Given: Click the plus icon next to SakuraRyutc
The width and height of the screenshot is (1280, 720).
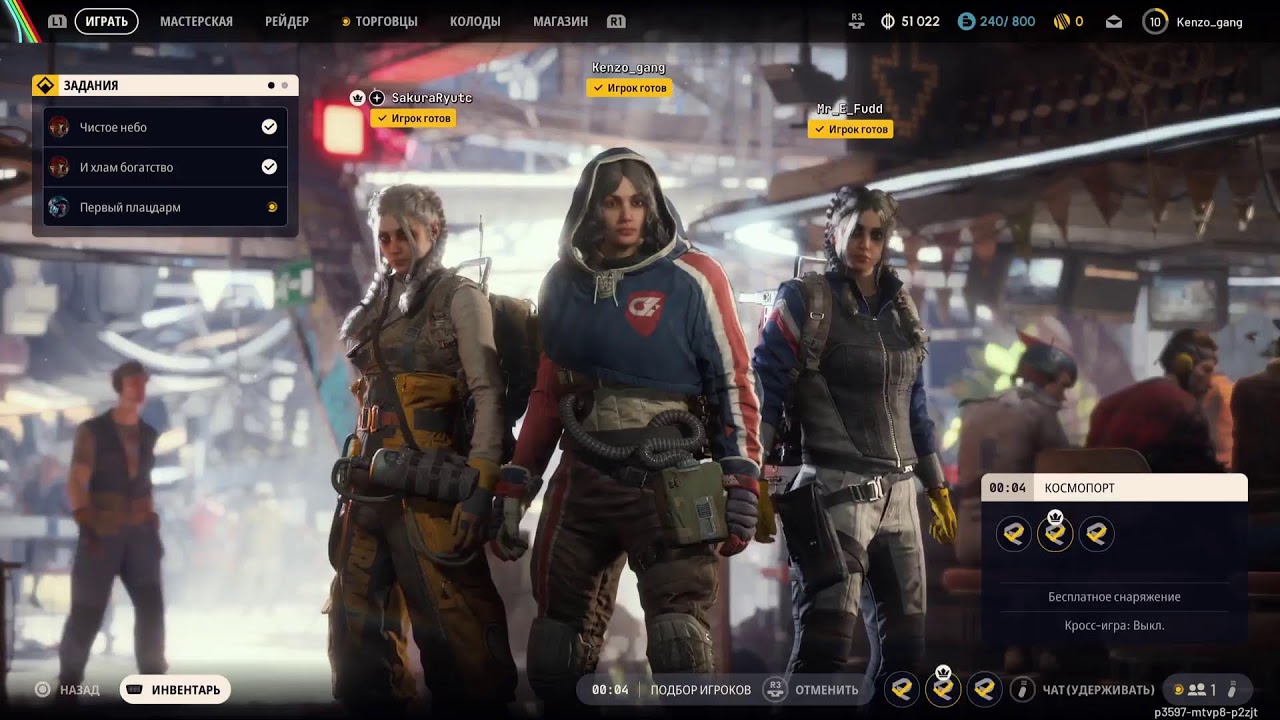Looking at the screenshot, I should [x=377, y=98].
